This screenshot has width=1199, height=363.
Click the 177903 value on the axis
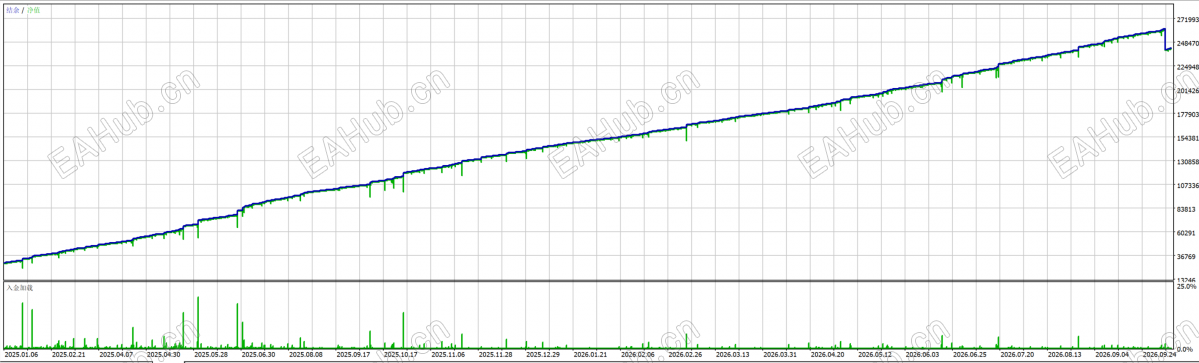click(x=1187, y=115)
